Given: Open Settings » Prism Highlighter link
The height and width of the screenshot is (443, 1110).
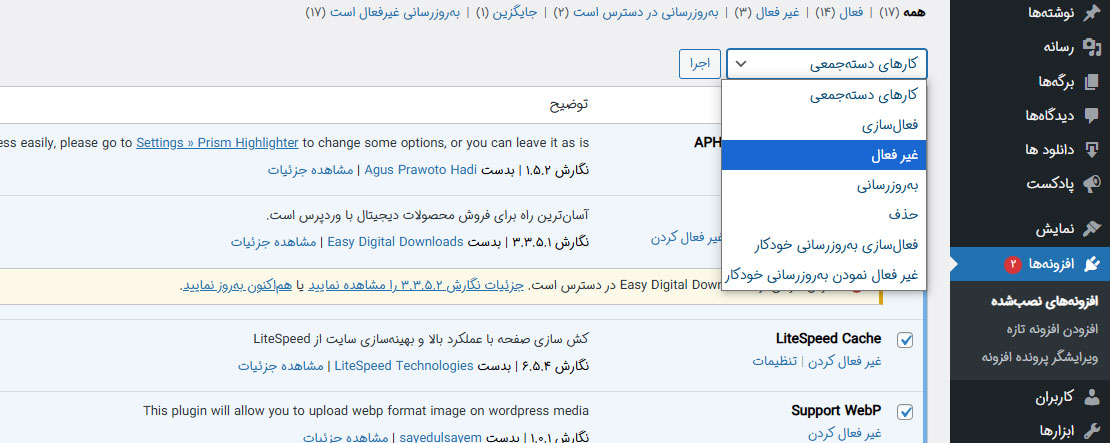Looking at the screenshot, I should click(x=217, y=142).
